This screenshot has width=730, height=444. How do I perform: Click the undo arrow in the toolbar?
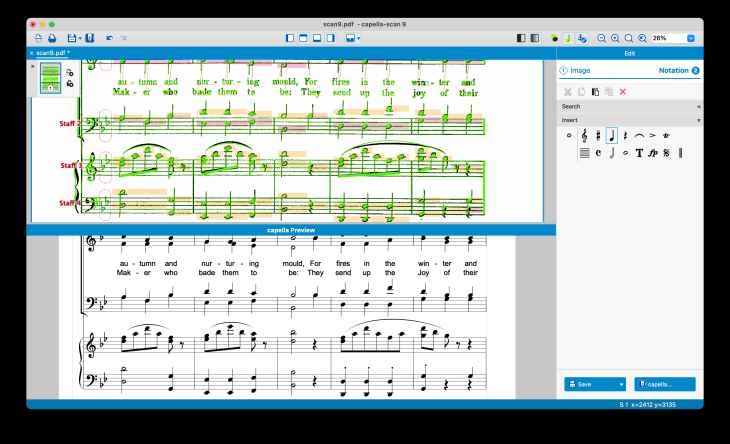(x=109, y=38)
